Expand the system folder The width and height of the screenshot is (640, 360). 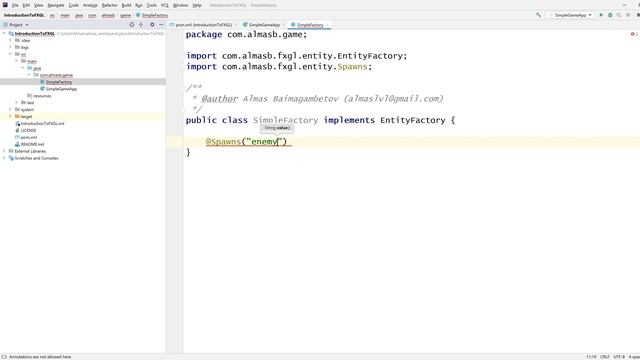tap(10, 109)
